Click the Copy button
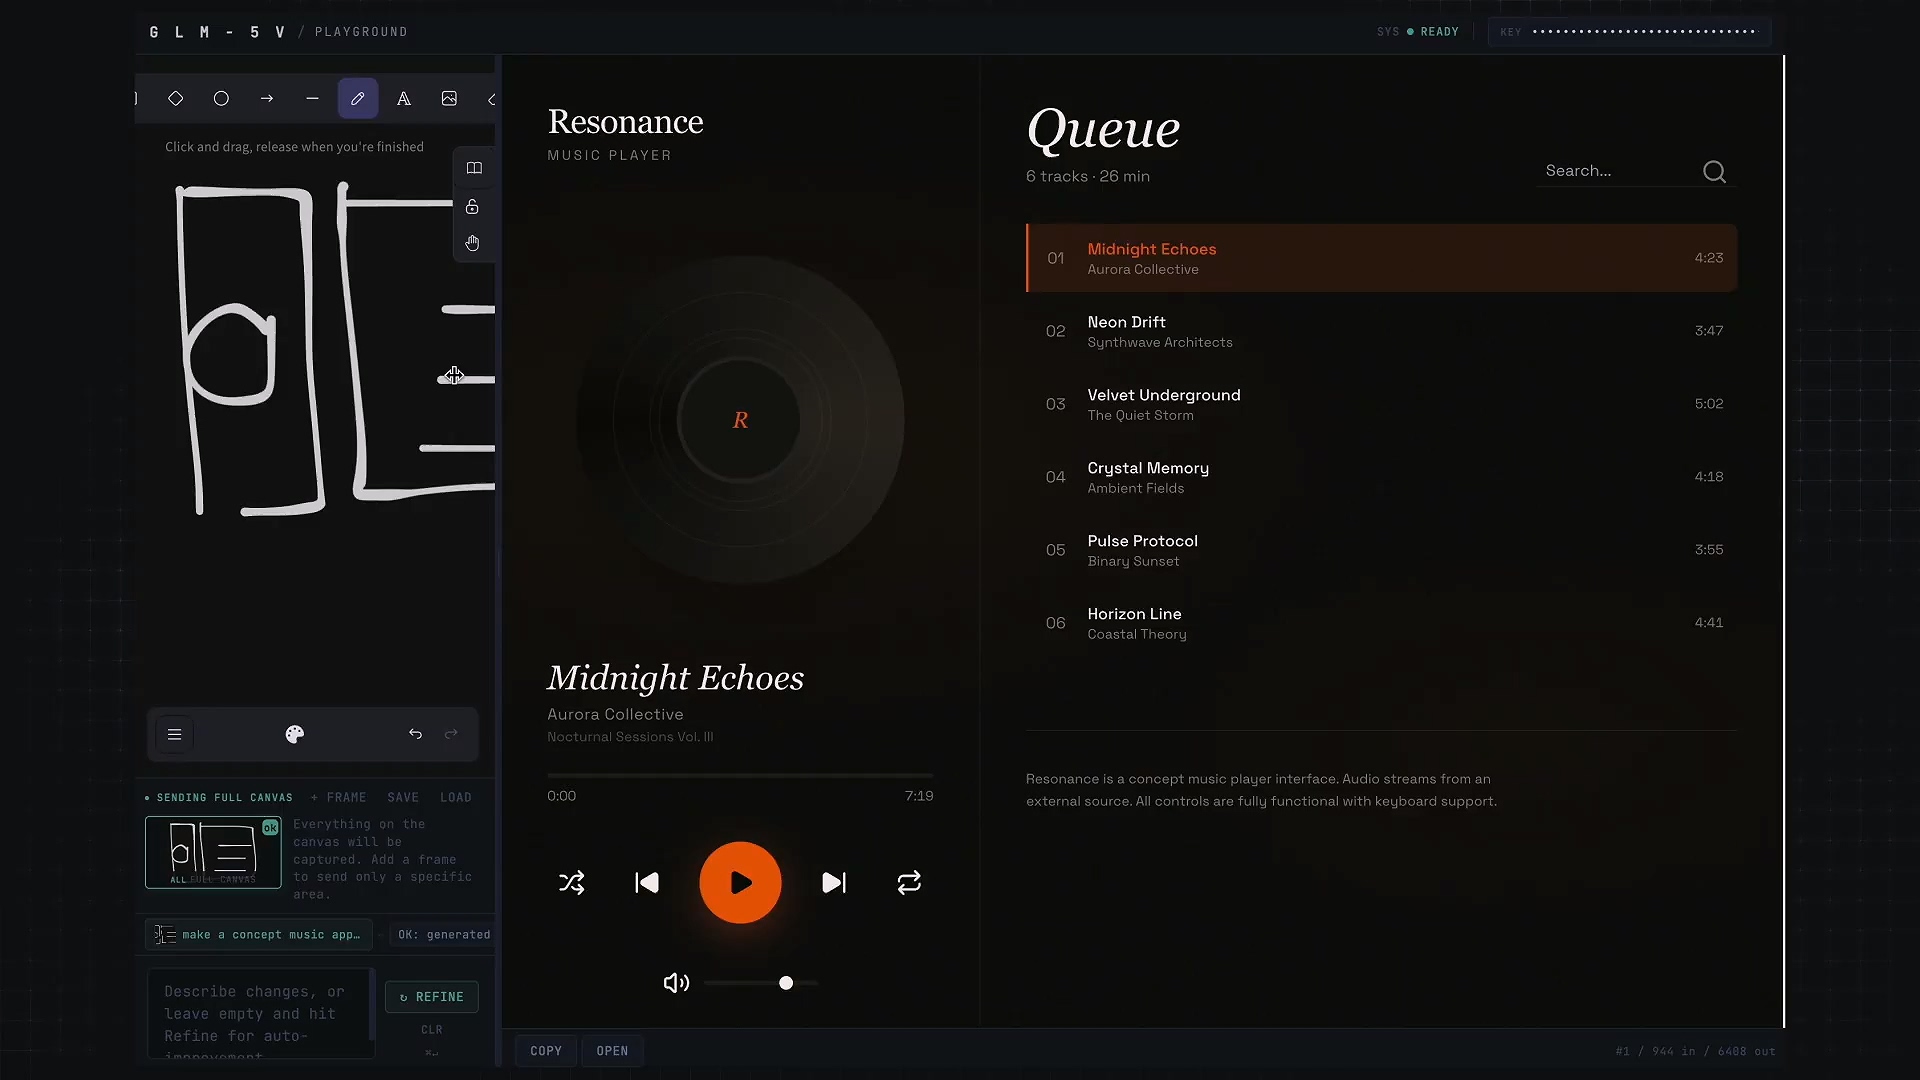Viewport: 1920px width, 1080px height. click(546, 1051)
